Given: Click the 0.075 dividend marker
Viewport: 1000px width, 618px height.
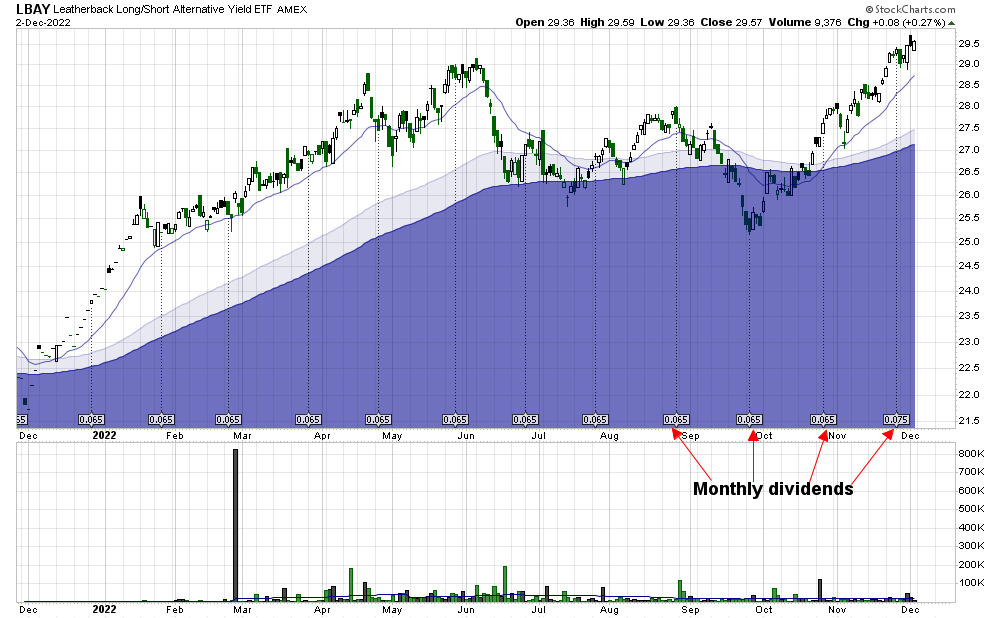Looking at the screenshot, I should [x=896, y=420].
